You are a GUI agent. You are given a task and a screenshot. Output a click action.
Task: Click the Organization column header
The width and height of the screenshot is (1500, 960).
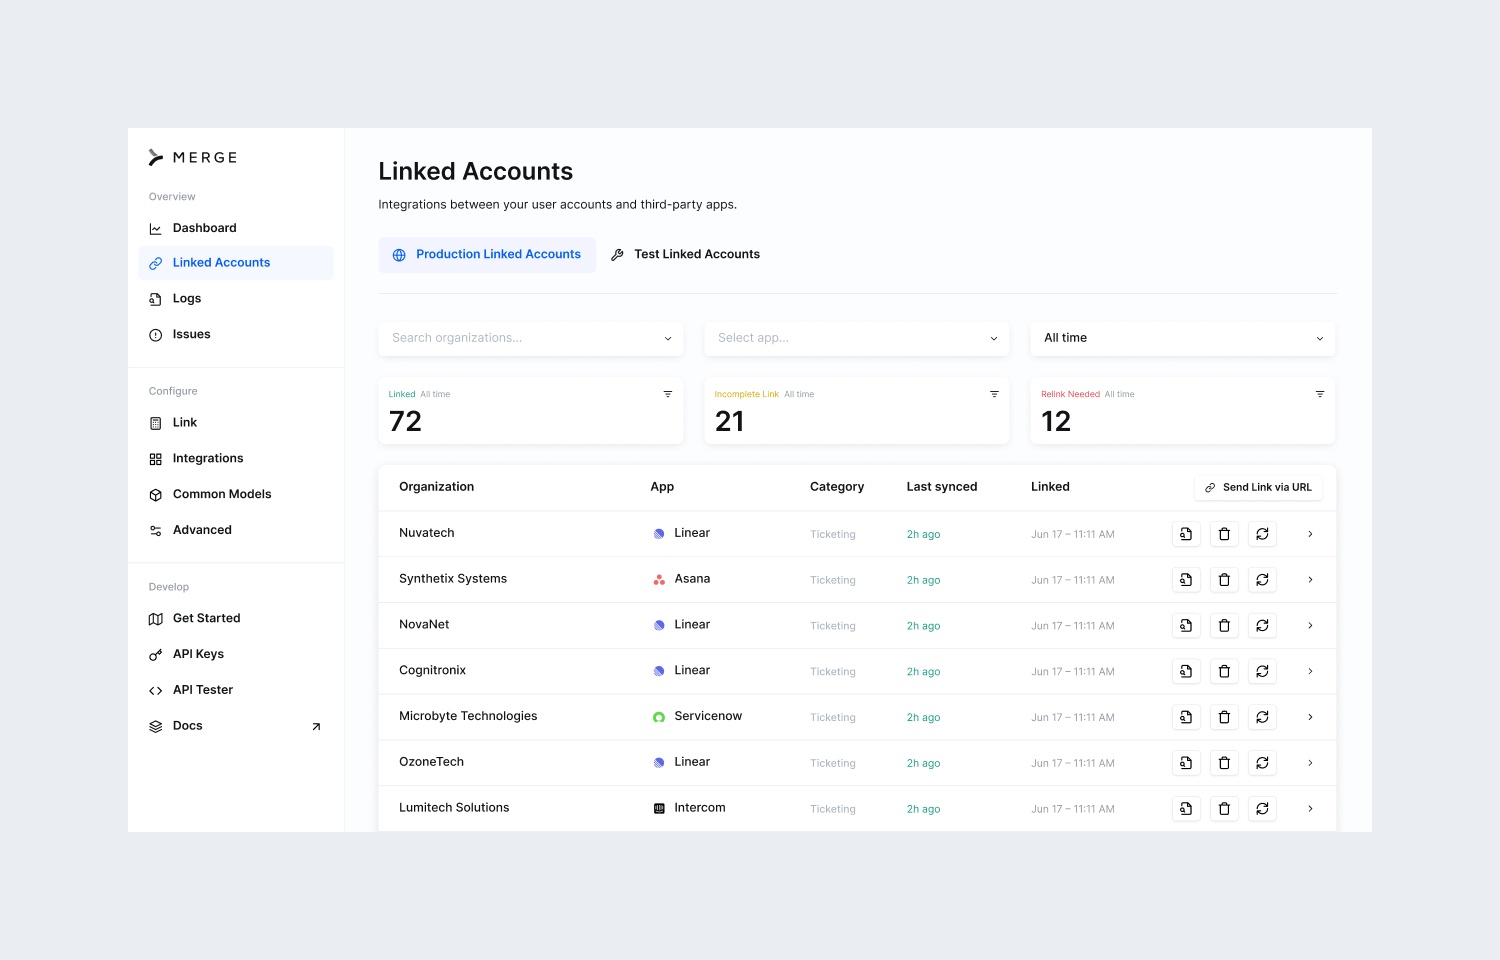point(437,487)
